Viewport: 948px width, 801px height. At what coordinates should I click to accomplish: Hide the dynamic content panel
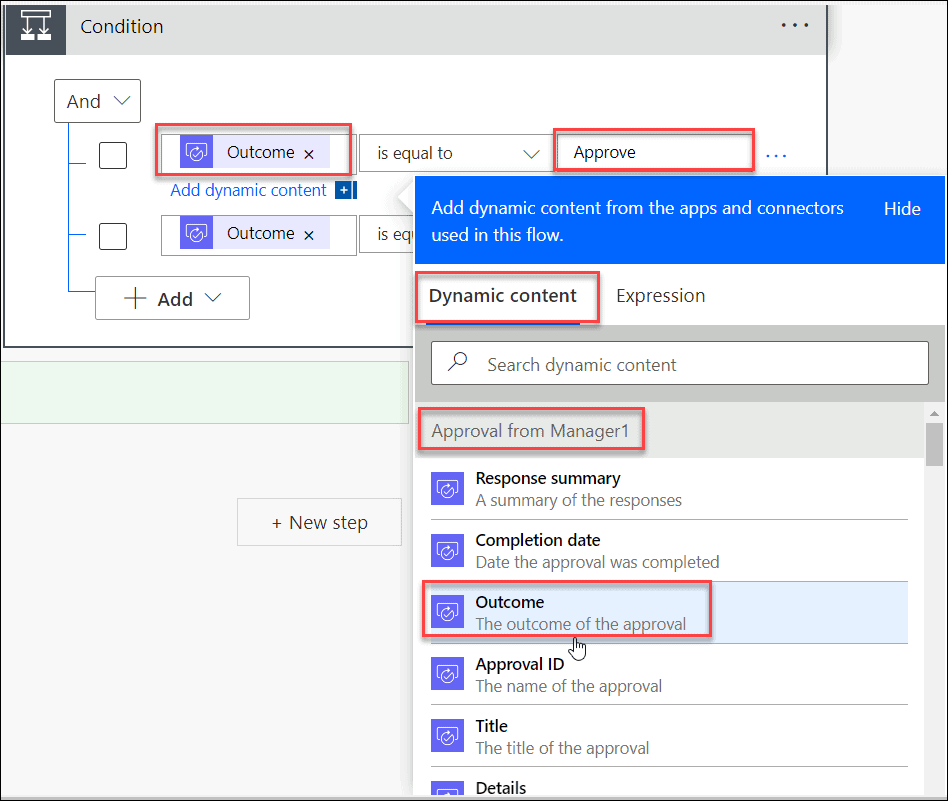coord(902,209)
